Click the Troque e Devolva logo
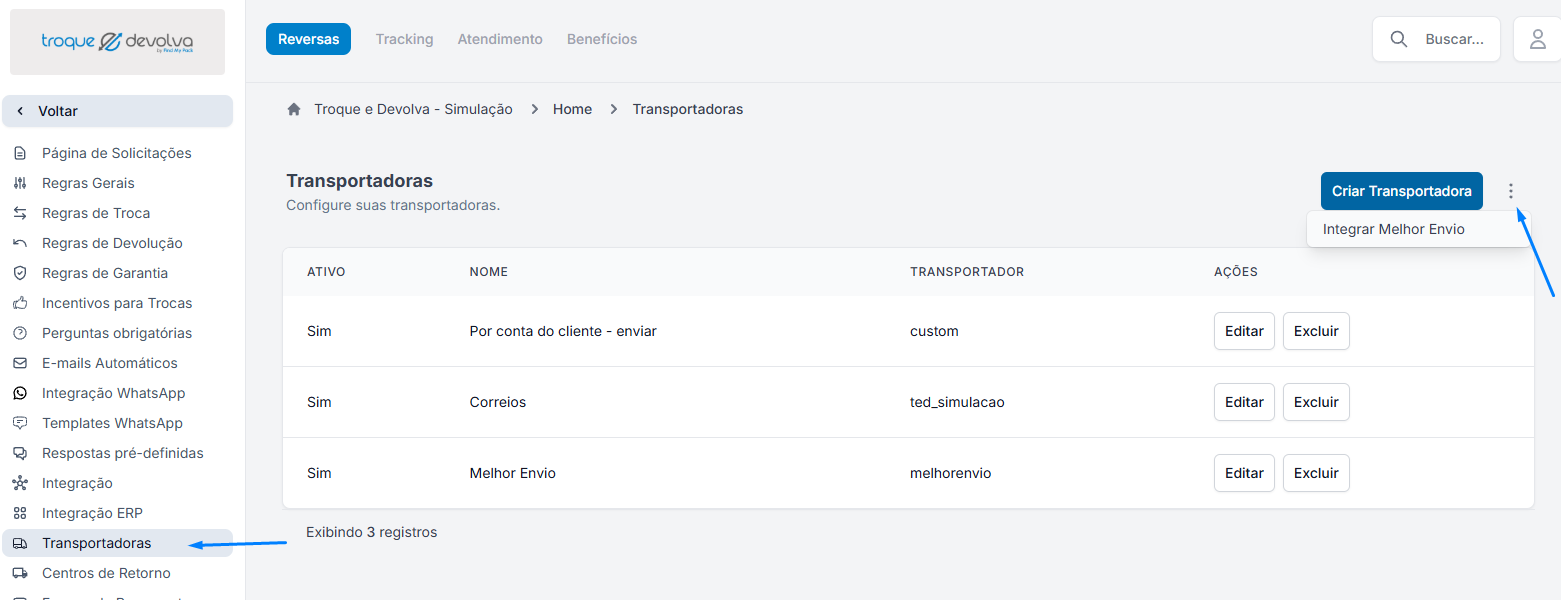 pos(117,42)
